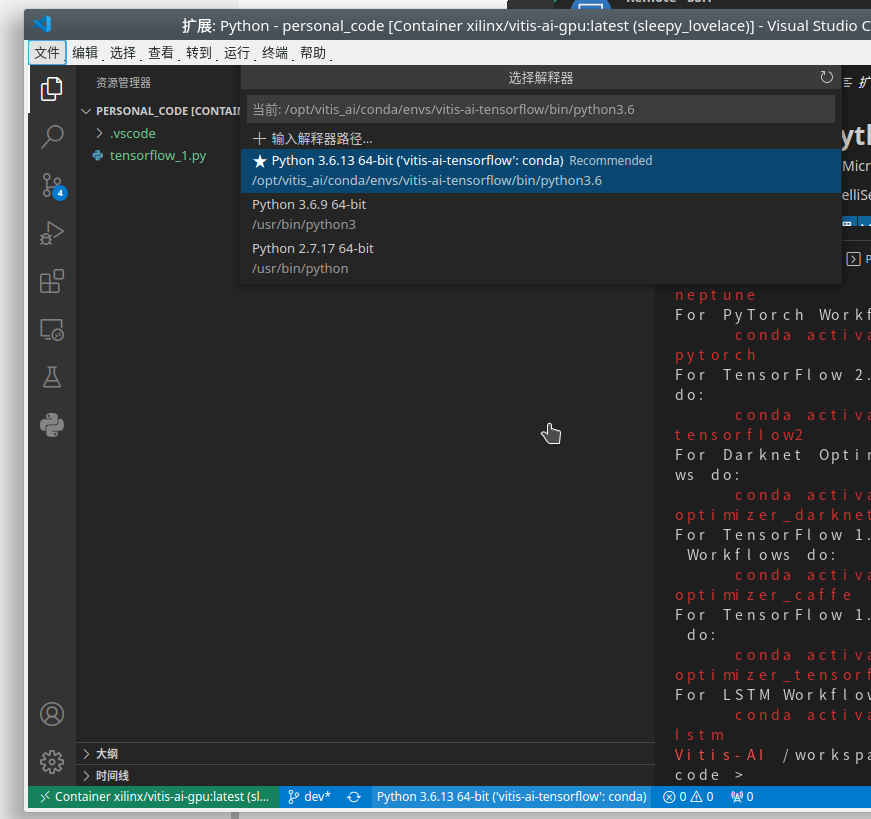Expand the 时间线 timeline section
Screen dimensions: 871x819
pyautogui.click(x=366, y=776)
